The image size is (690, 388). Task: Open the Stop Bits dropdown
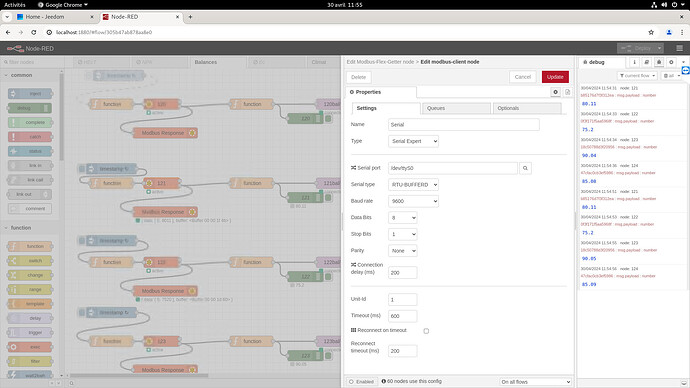click(x=403, y=234)
